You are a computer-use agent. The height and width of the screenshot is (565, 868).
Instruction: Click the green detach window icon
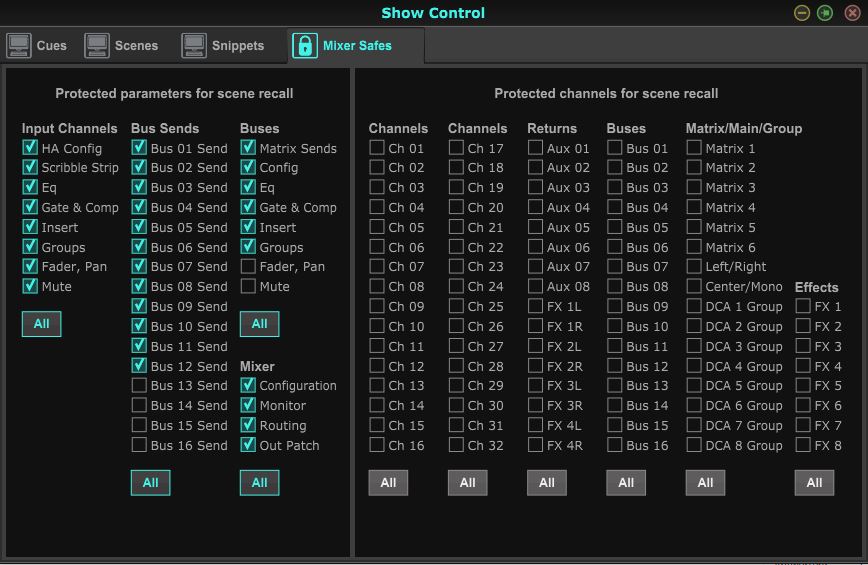point(825,13)
